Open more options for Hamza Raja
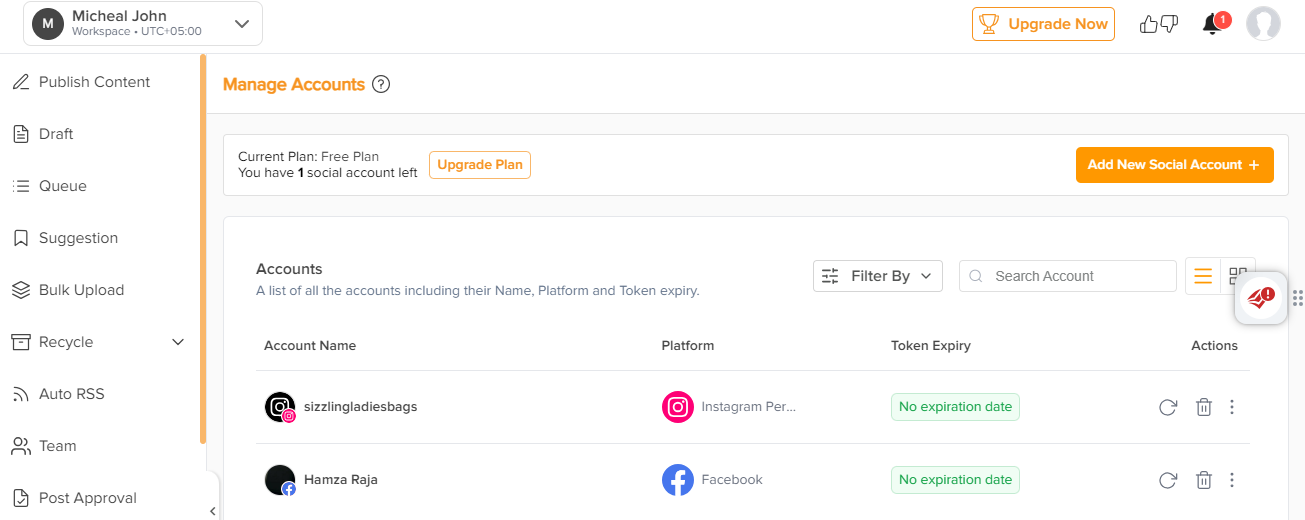The width and height of the screenshot is (1305, 520). [x=1232, y=480]
